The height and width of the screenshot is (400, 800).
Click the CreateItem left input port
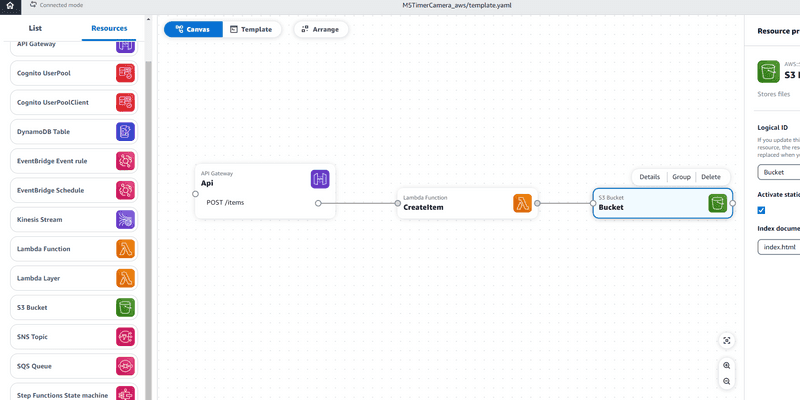(397, 203)
